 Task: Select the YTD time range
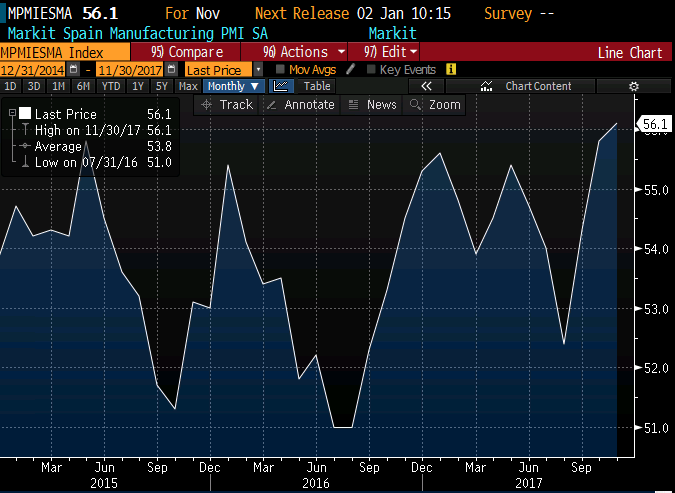(110, 87)
